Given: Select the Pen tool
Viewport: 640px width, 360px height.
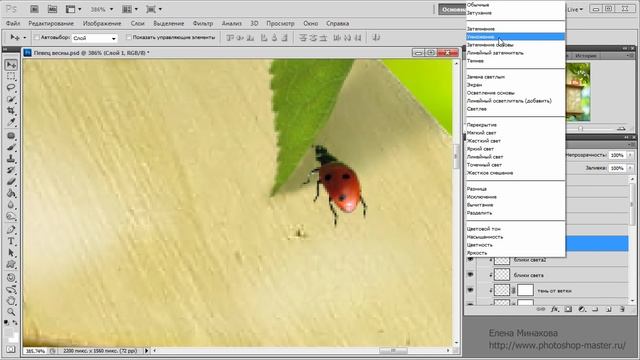Looking at the screenshot, I should (x=11, y=230).
